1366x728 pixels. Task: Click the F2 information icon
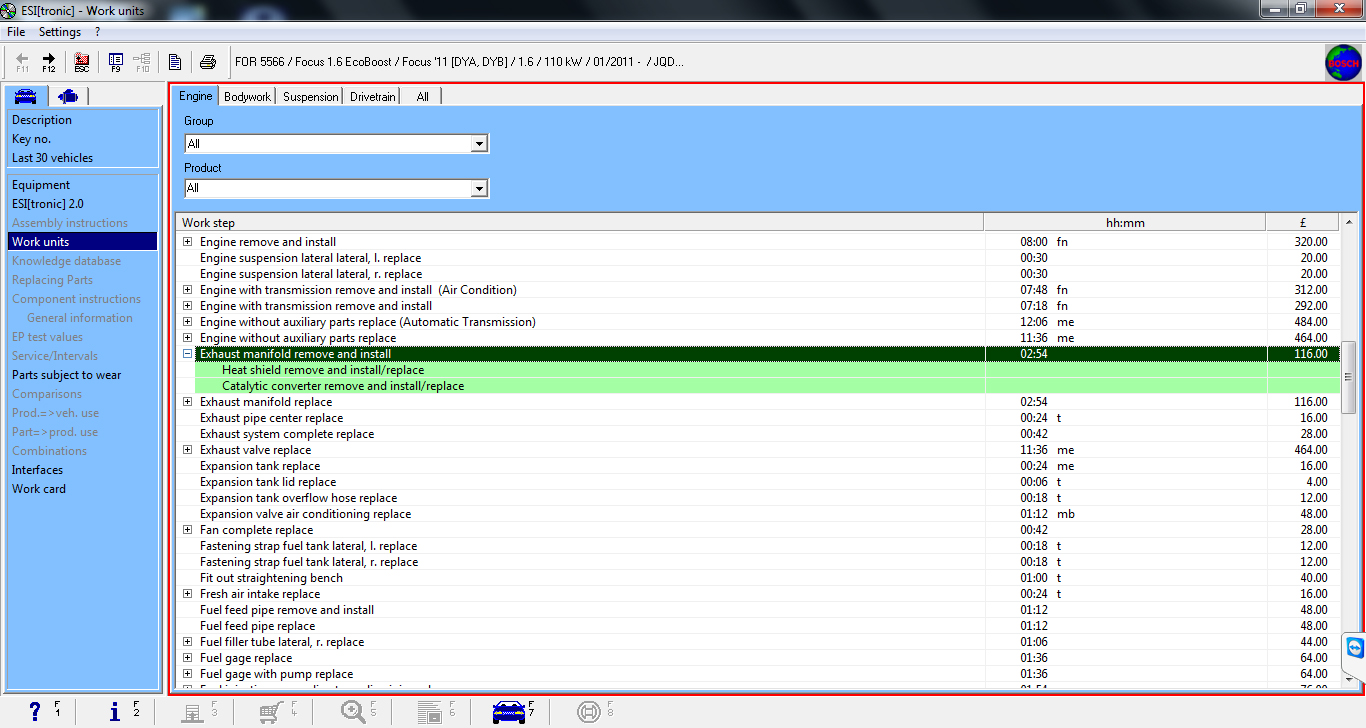click(115, 711)
